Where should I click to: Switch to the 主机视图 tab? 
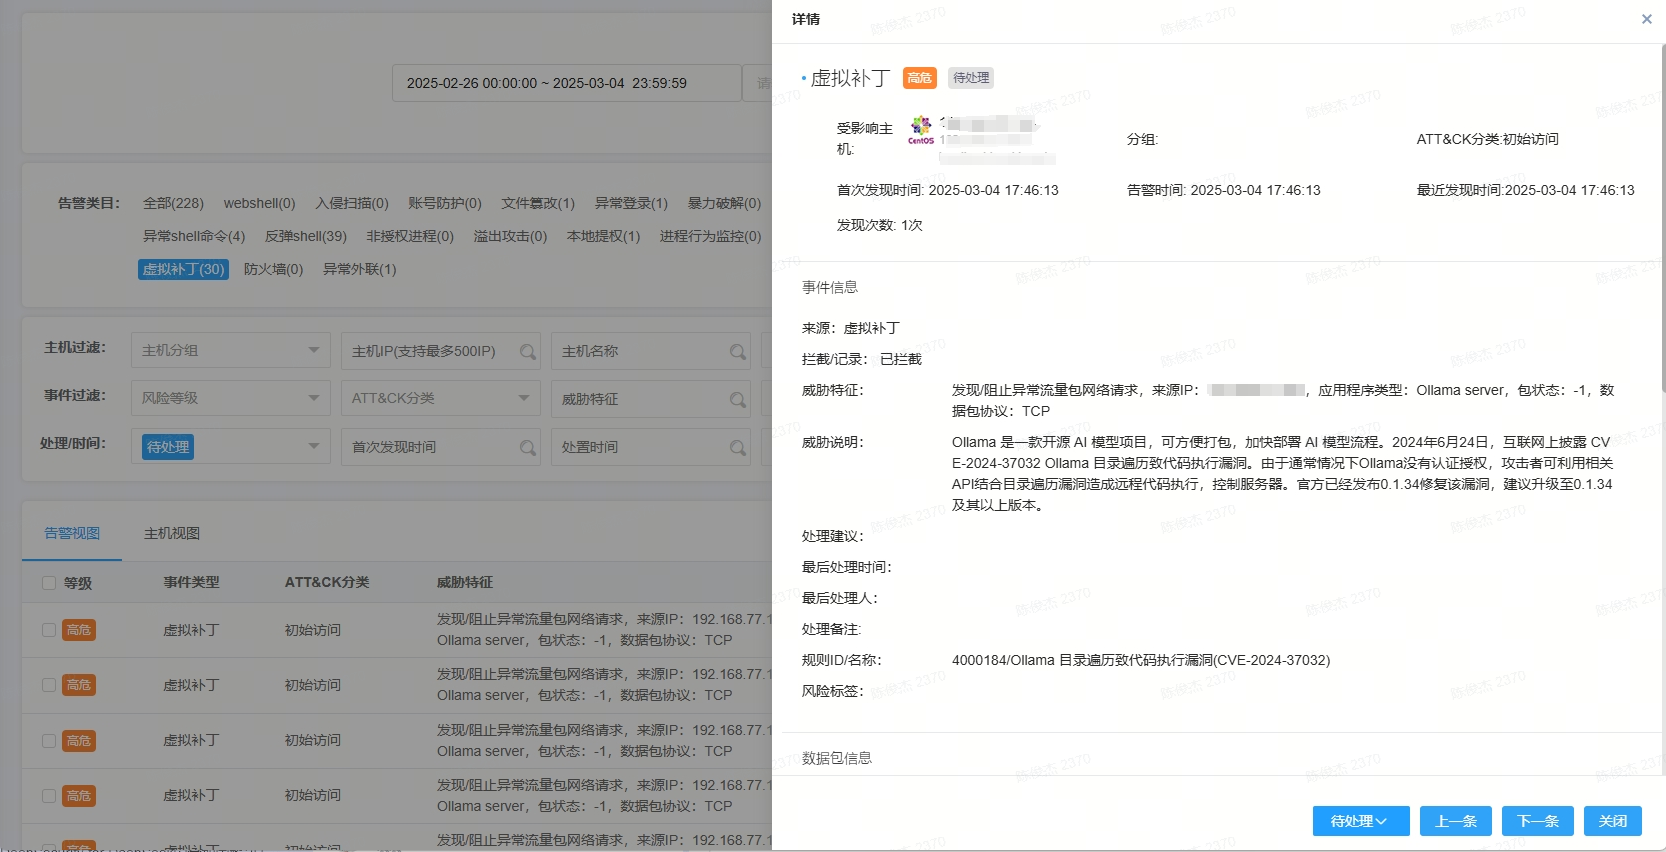172,533
